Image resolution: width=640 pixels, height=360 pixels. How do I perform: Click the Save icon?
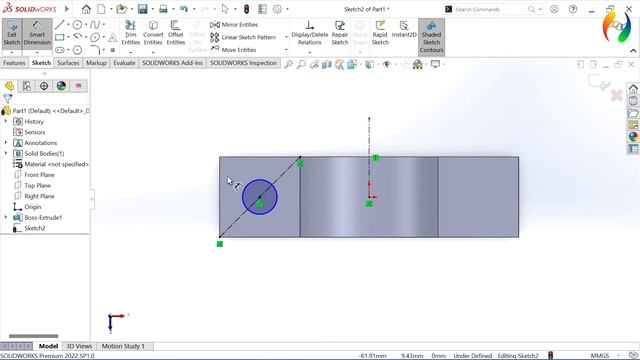point(142,9)
